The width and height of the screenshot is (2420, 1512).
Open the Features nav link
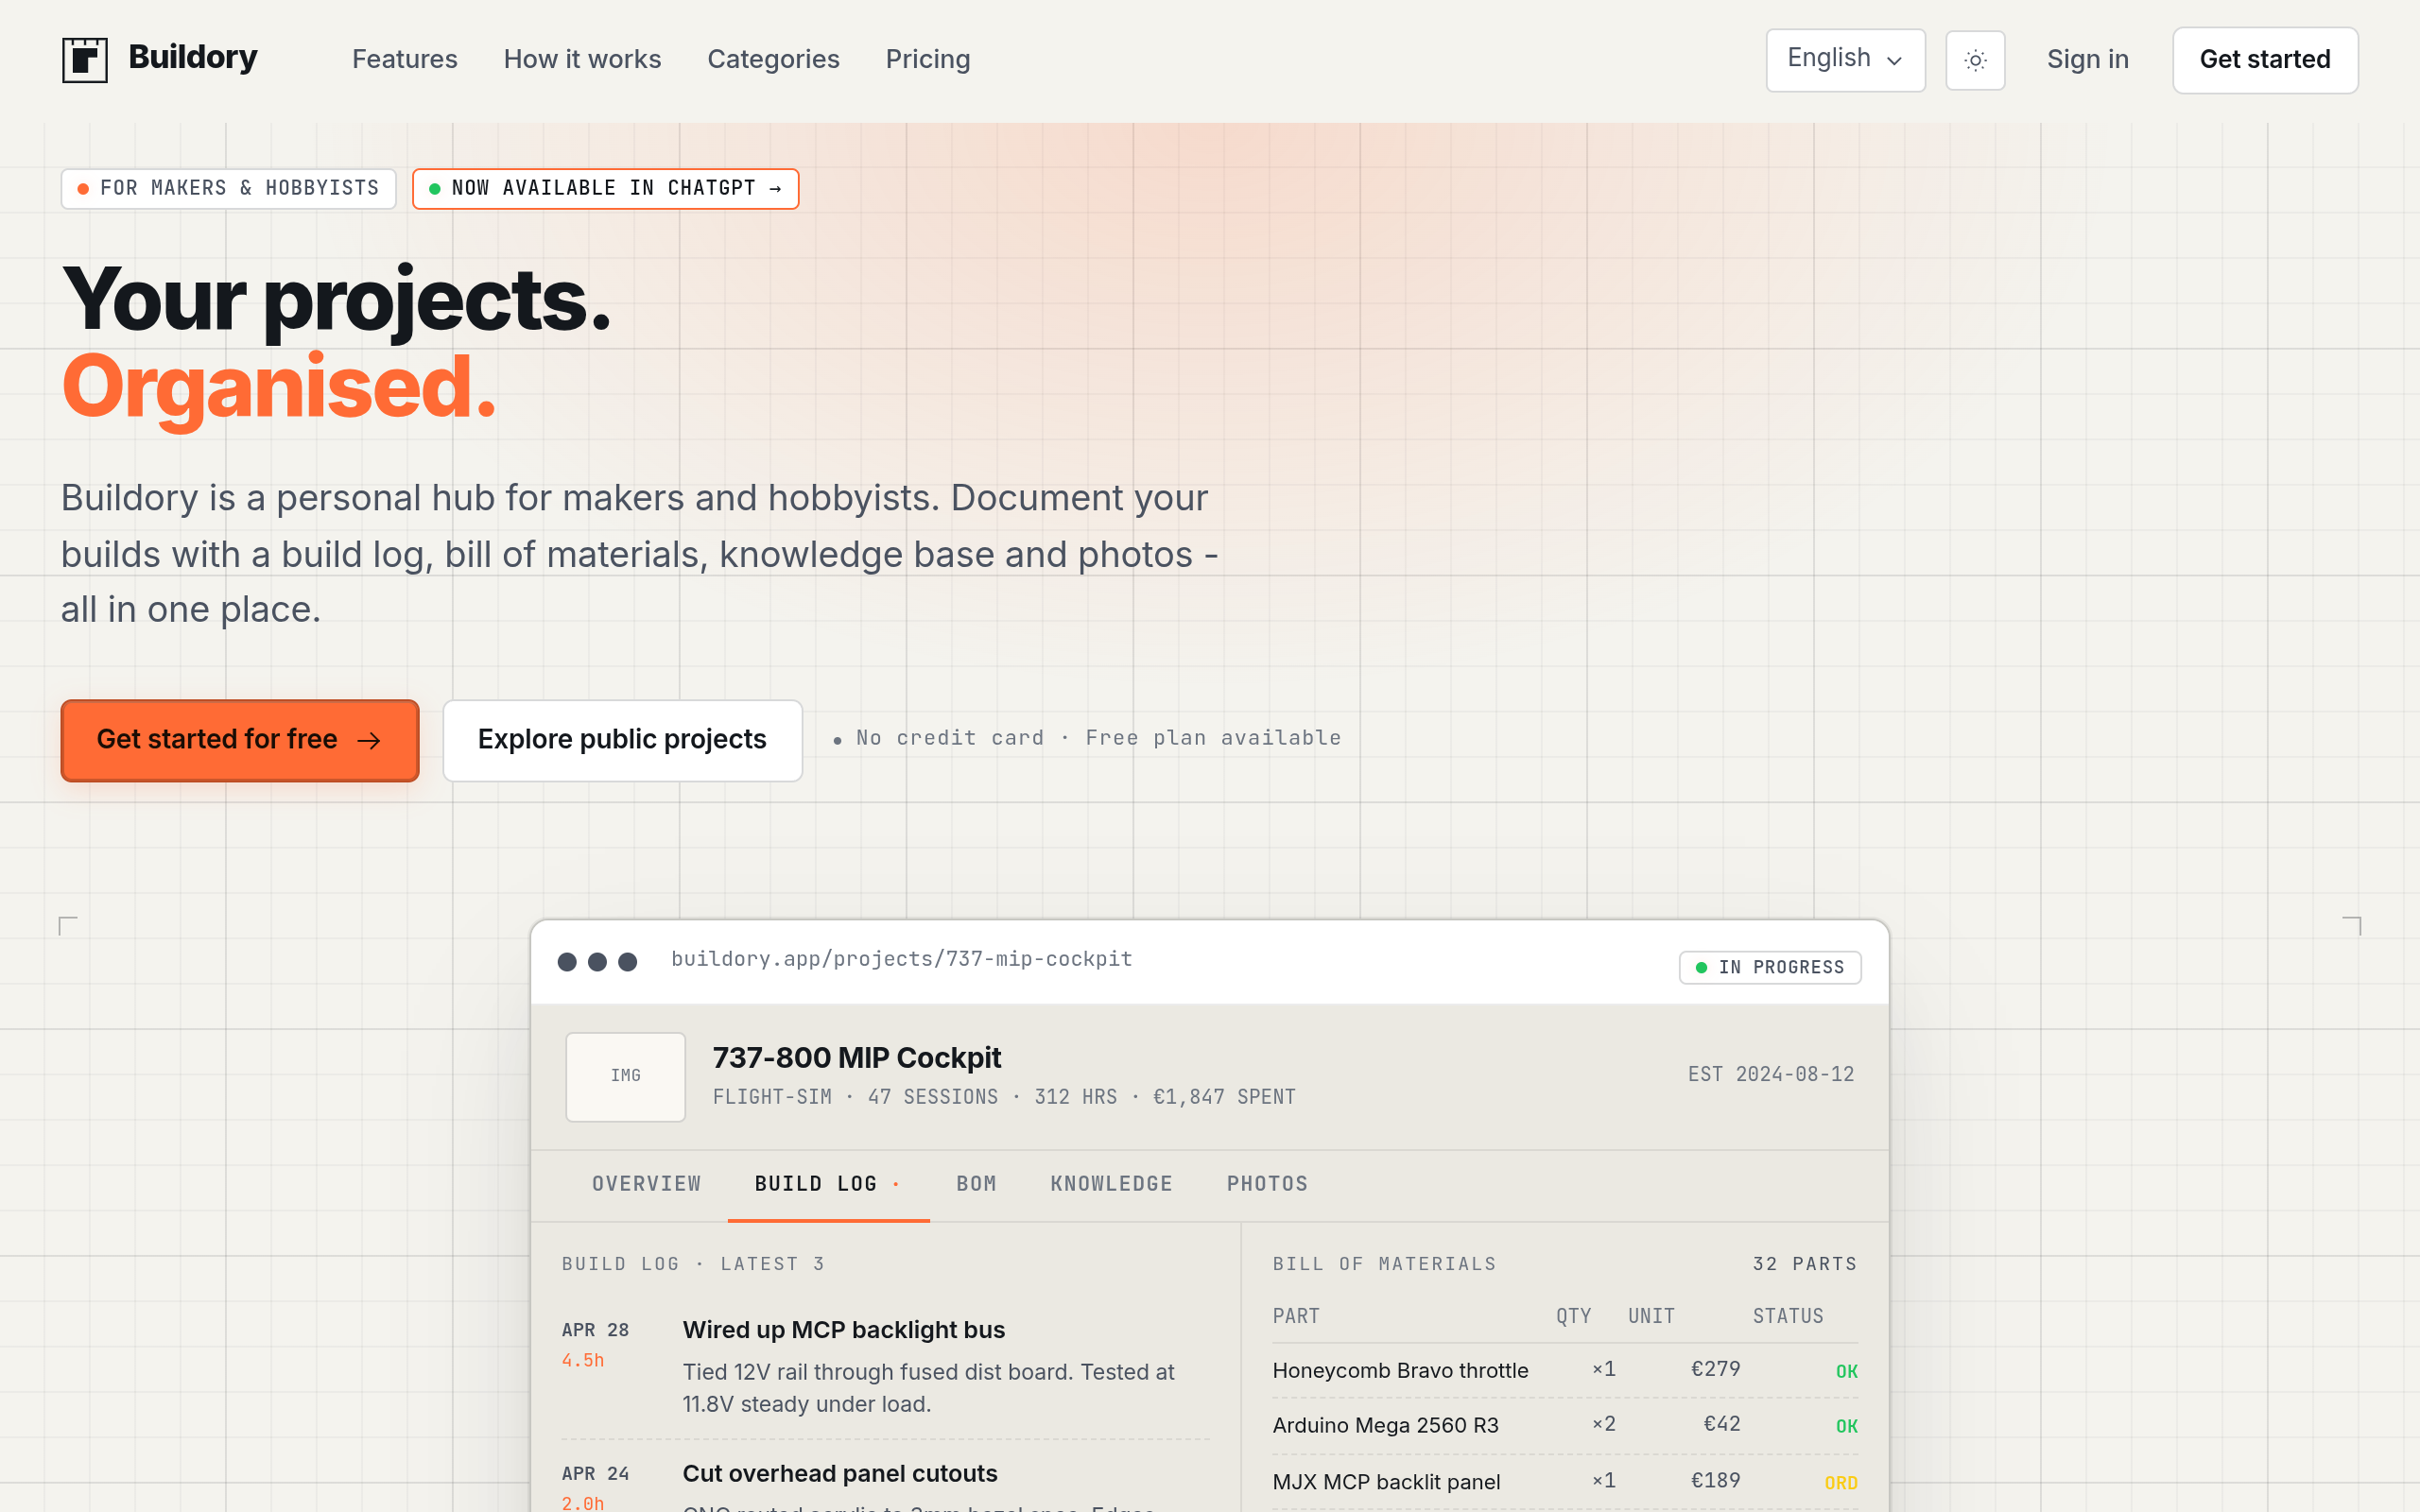404,59
